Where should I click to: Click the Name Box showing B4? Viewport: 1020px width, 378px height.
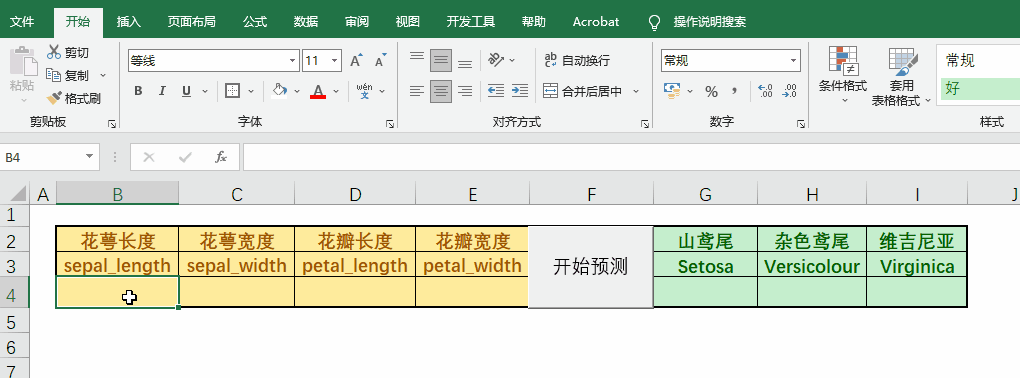pos(43,157)
